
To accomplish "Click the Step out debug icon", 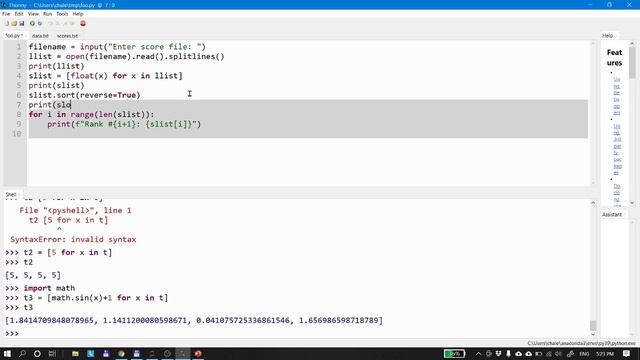I will pyautogui.click(x=65, y=24).
